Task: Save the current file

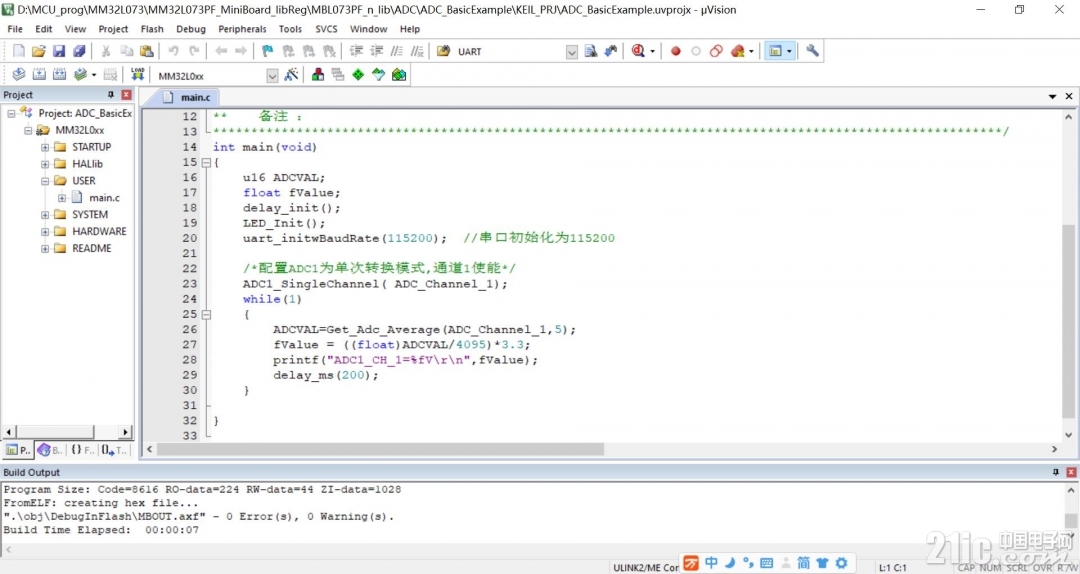Action: (59, 51)
